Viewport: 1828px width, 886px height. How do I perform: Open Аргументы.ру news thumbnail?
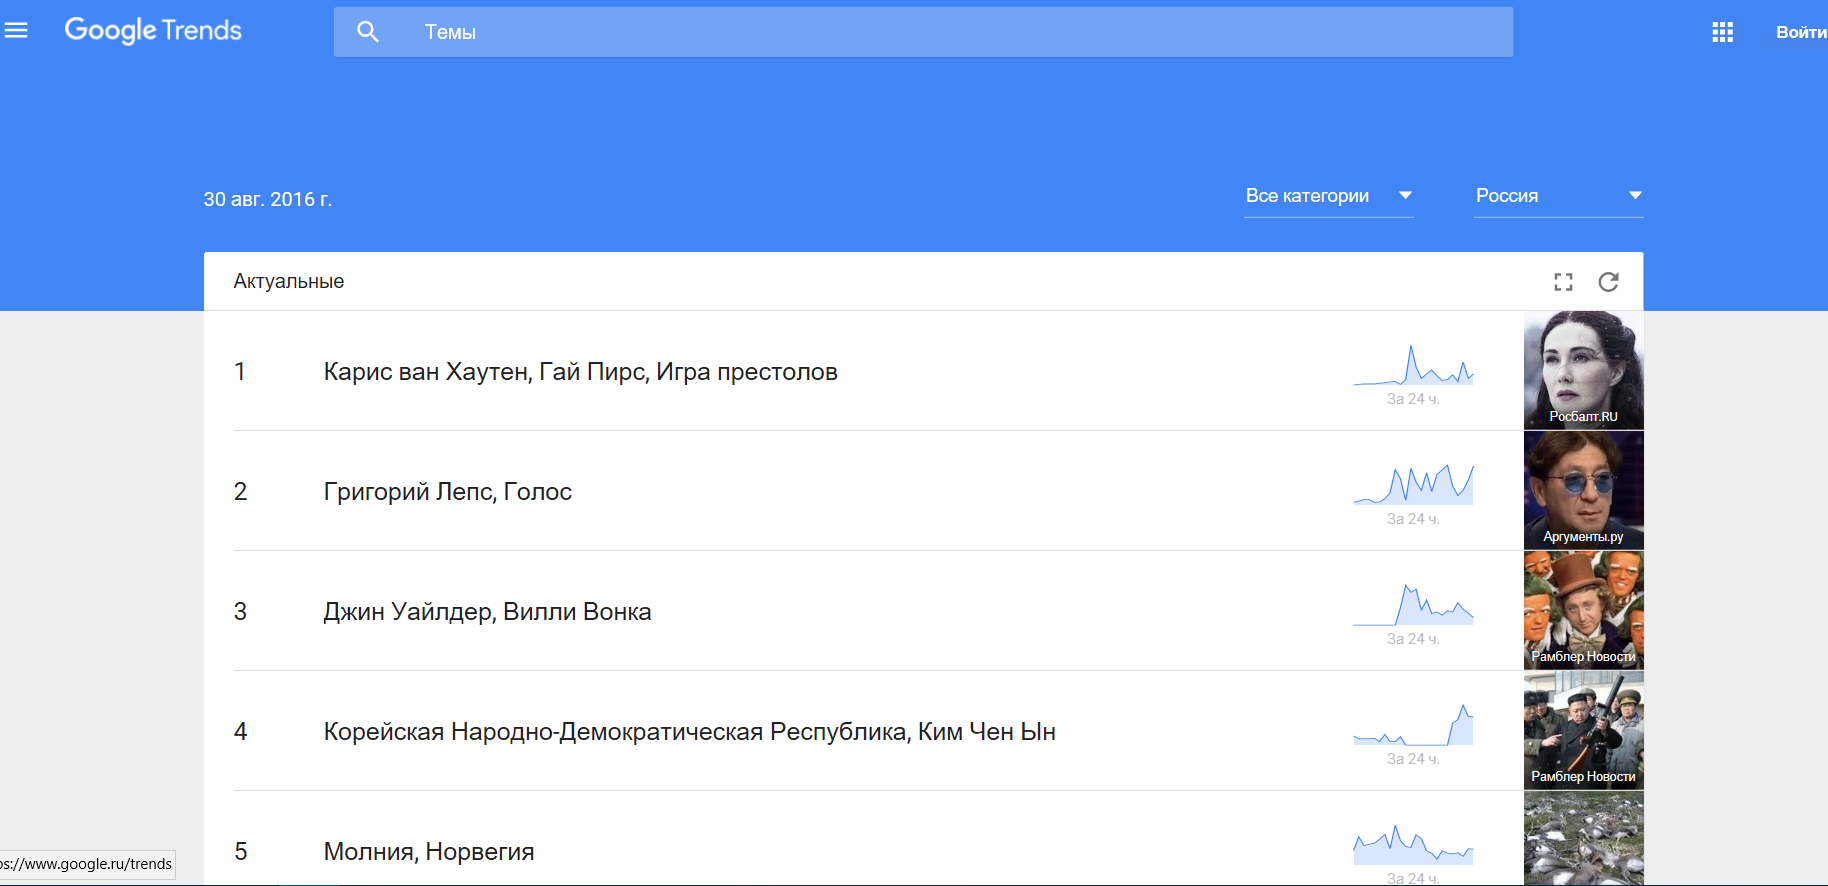(x=1583, y=490)
